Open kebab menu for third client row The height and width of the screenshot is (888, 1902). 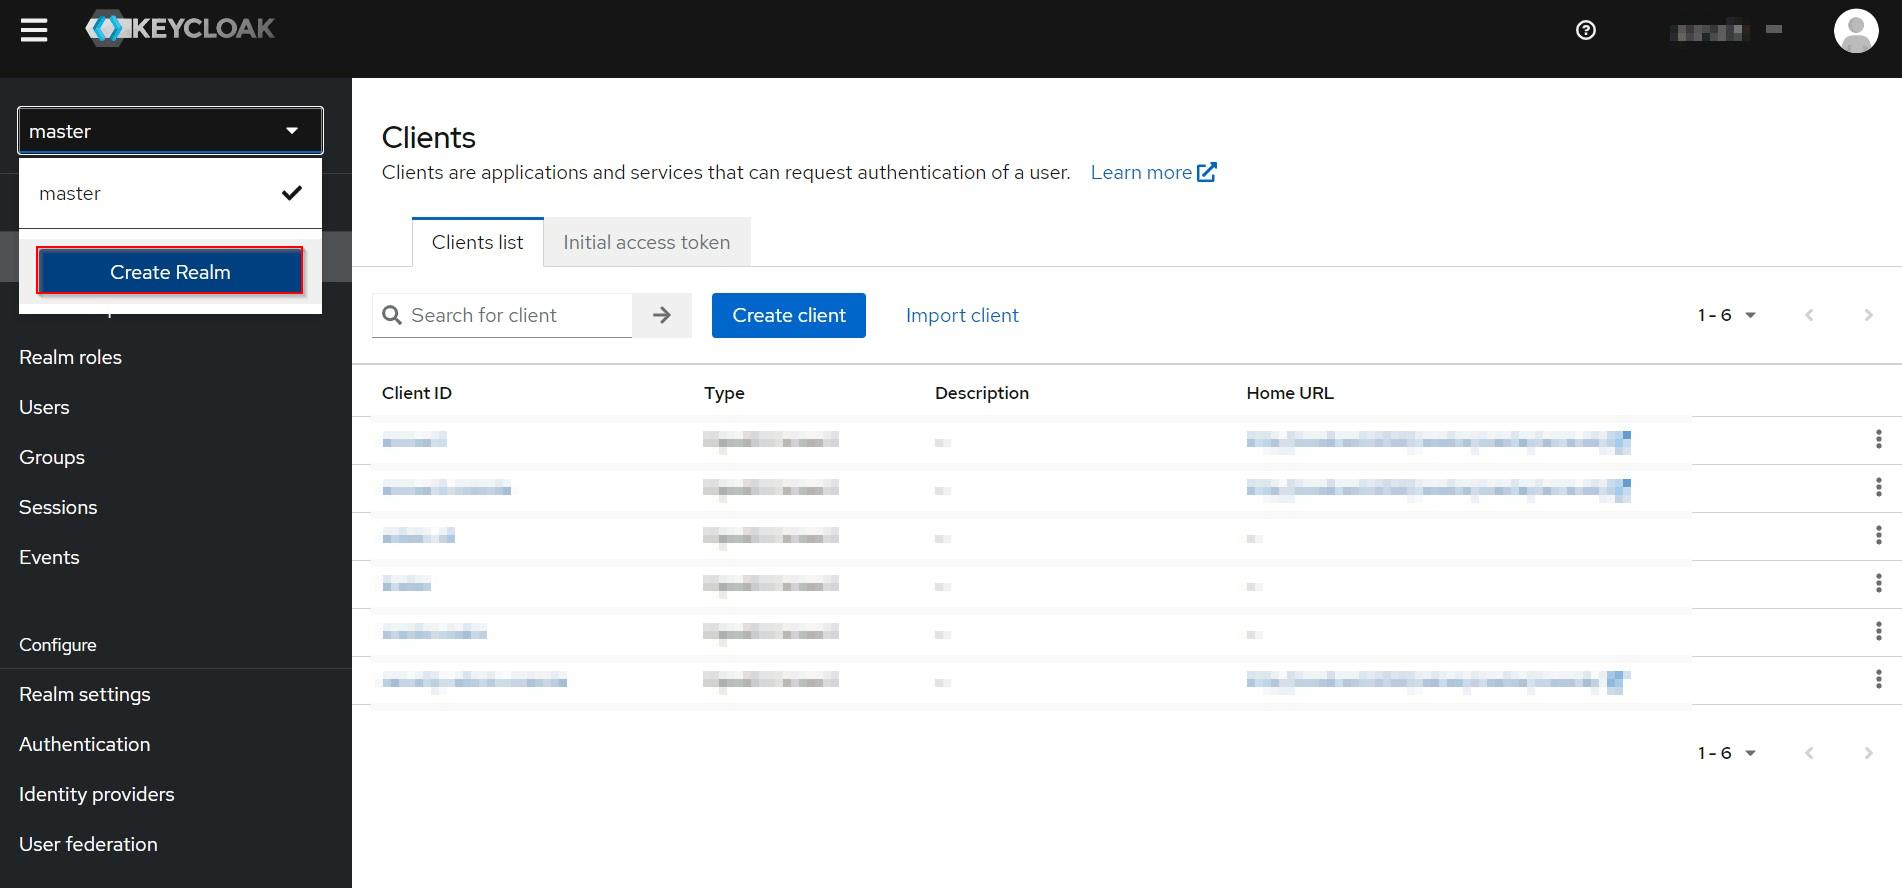point(1878,535)
